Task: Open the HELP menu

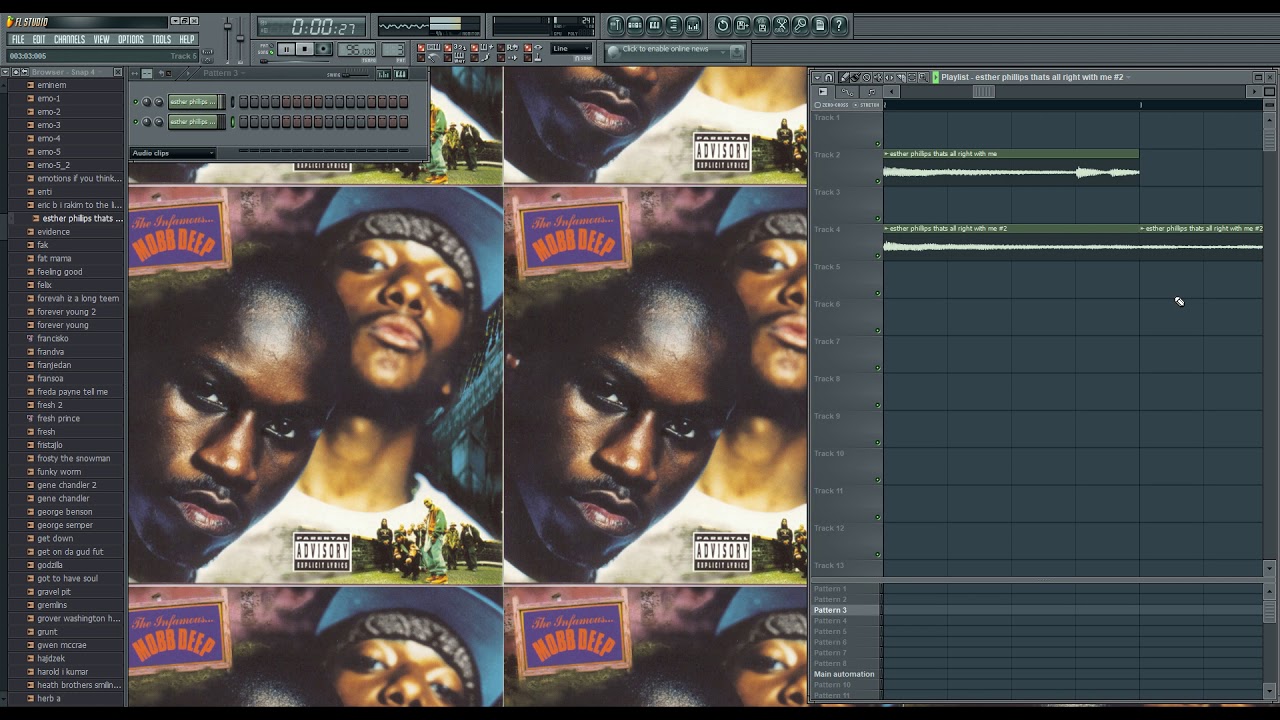Action: (187, 39)
